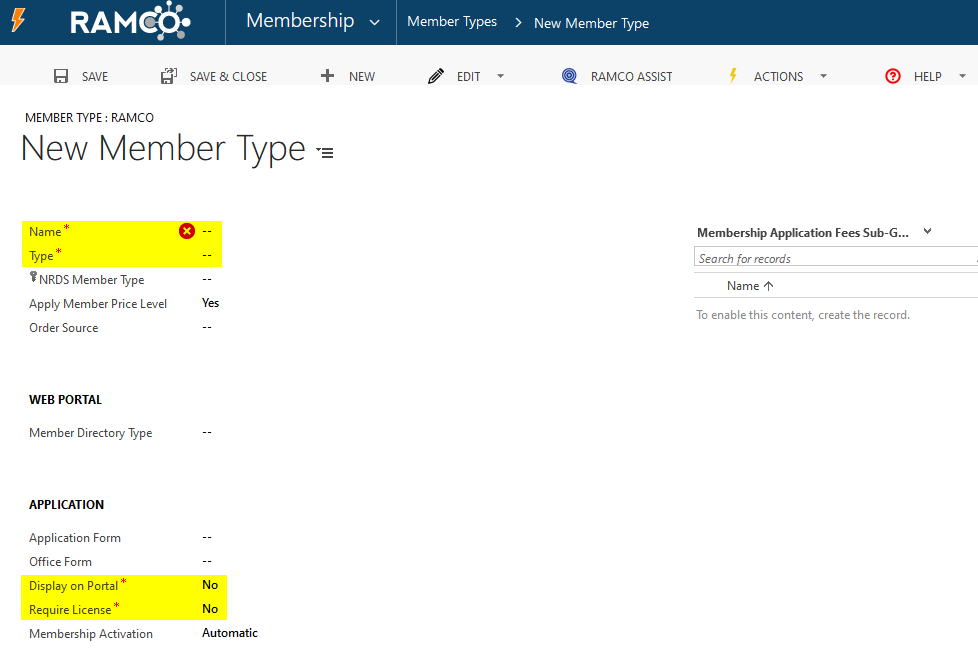This screenshot has width=978, height=672.
Task: Open the form selector next to title
Action: pos(325,152)
